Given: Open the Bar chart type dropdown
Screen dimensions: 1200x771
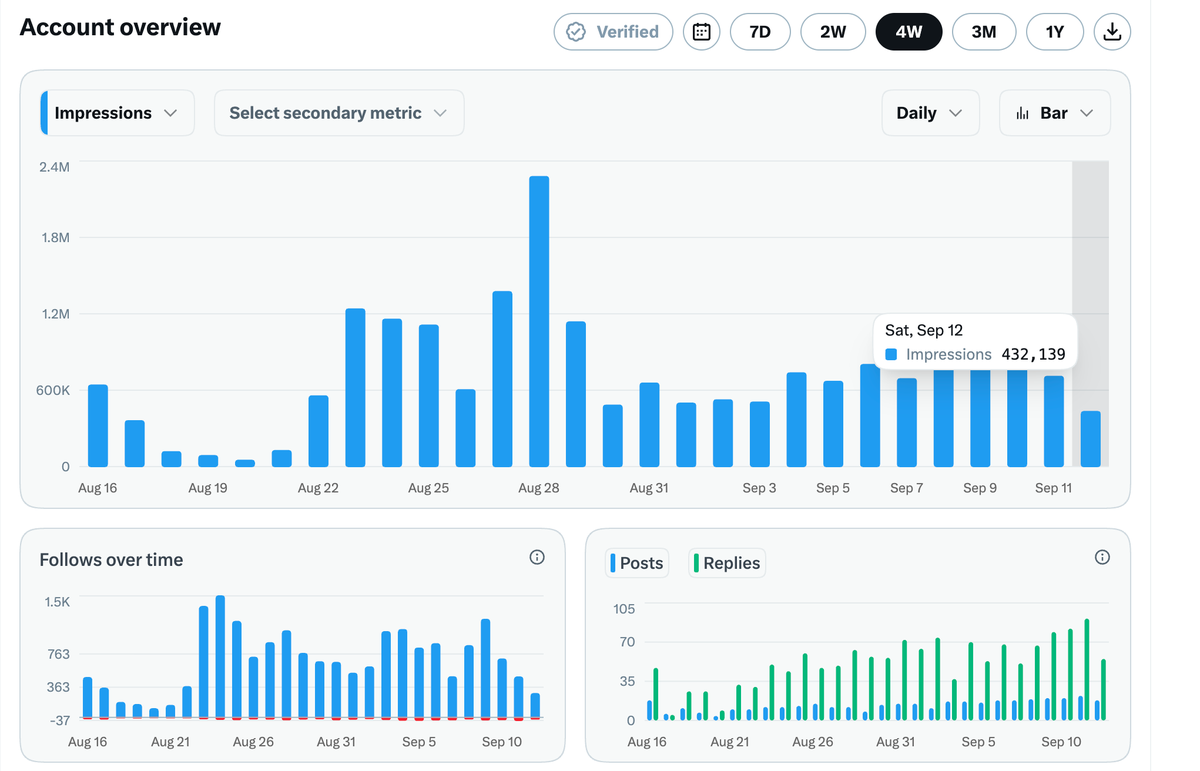Looking at the screenshot, I should (x=1054, y=113).
